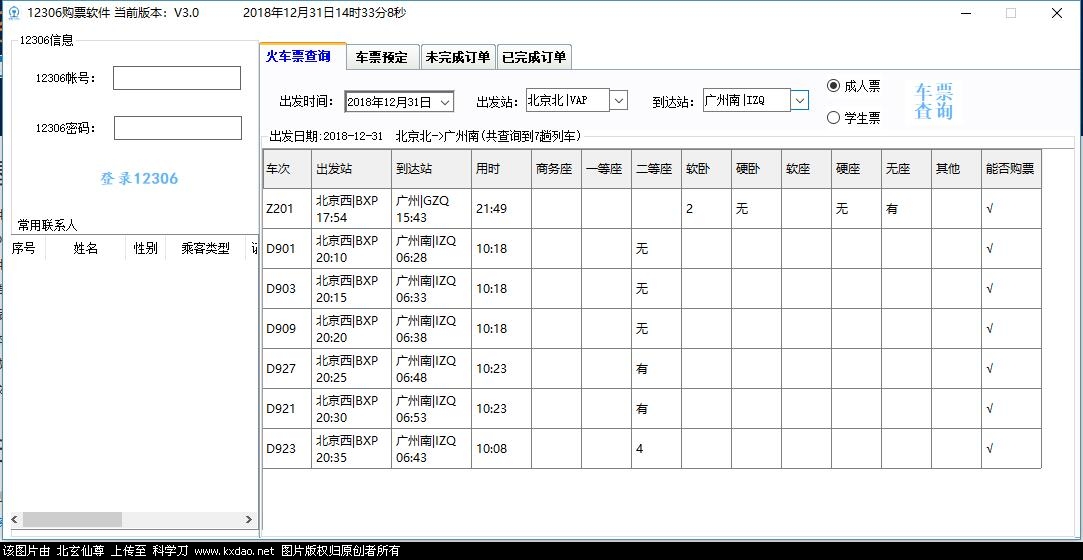Click the 无座 column header
Viewport: 1083px width, 560px height.
click(906, 168)
